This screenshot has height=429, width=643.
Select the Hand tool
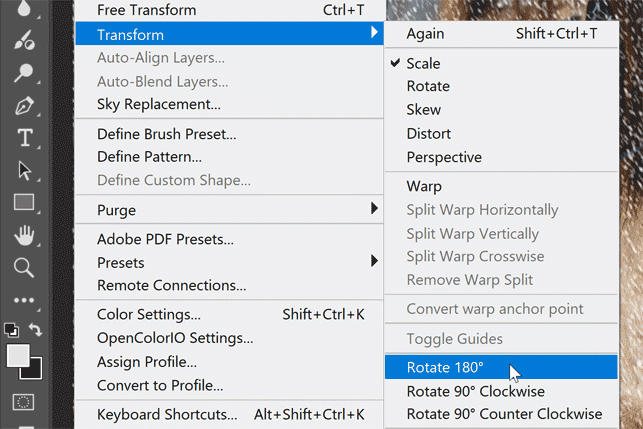[25, 235]
